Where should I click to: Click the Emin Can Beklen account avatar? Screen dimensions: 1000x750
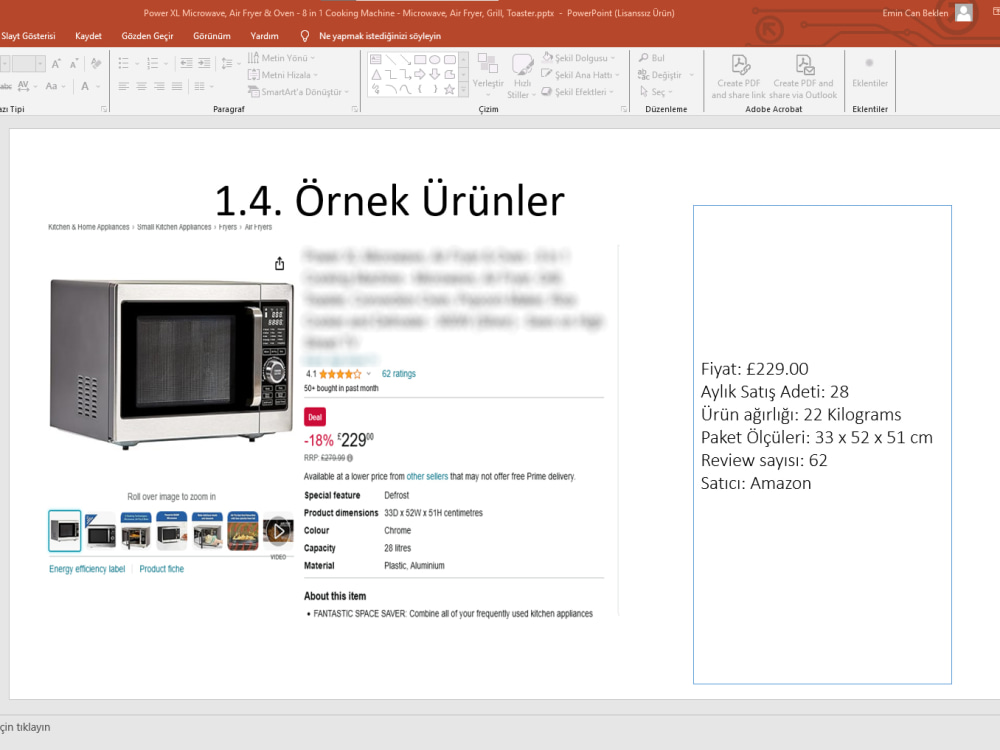point(964,13)
